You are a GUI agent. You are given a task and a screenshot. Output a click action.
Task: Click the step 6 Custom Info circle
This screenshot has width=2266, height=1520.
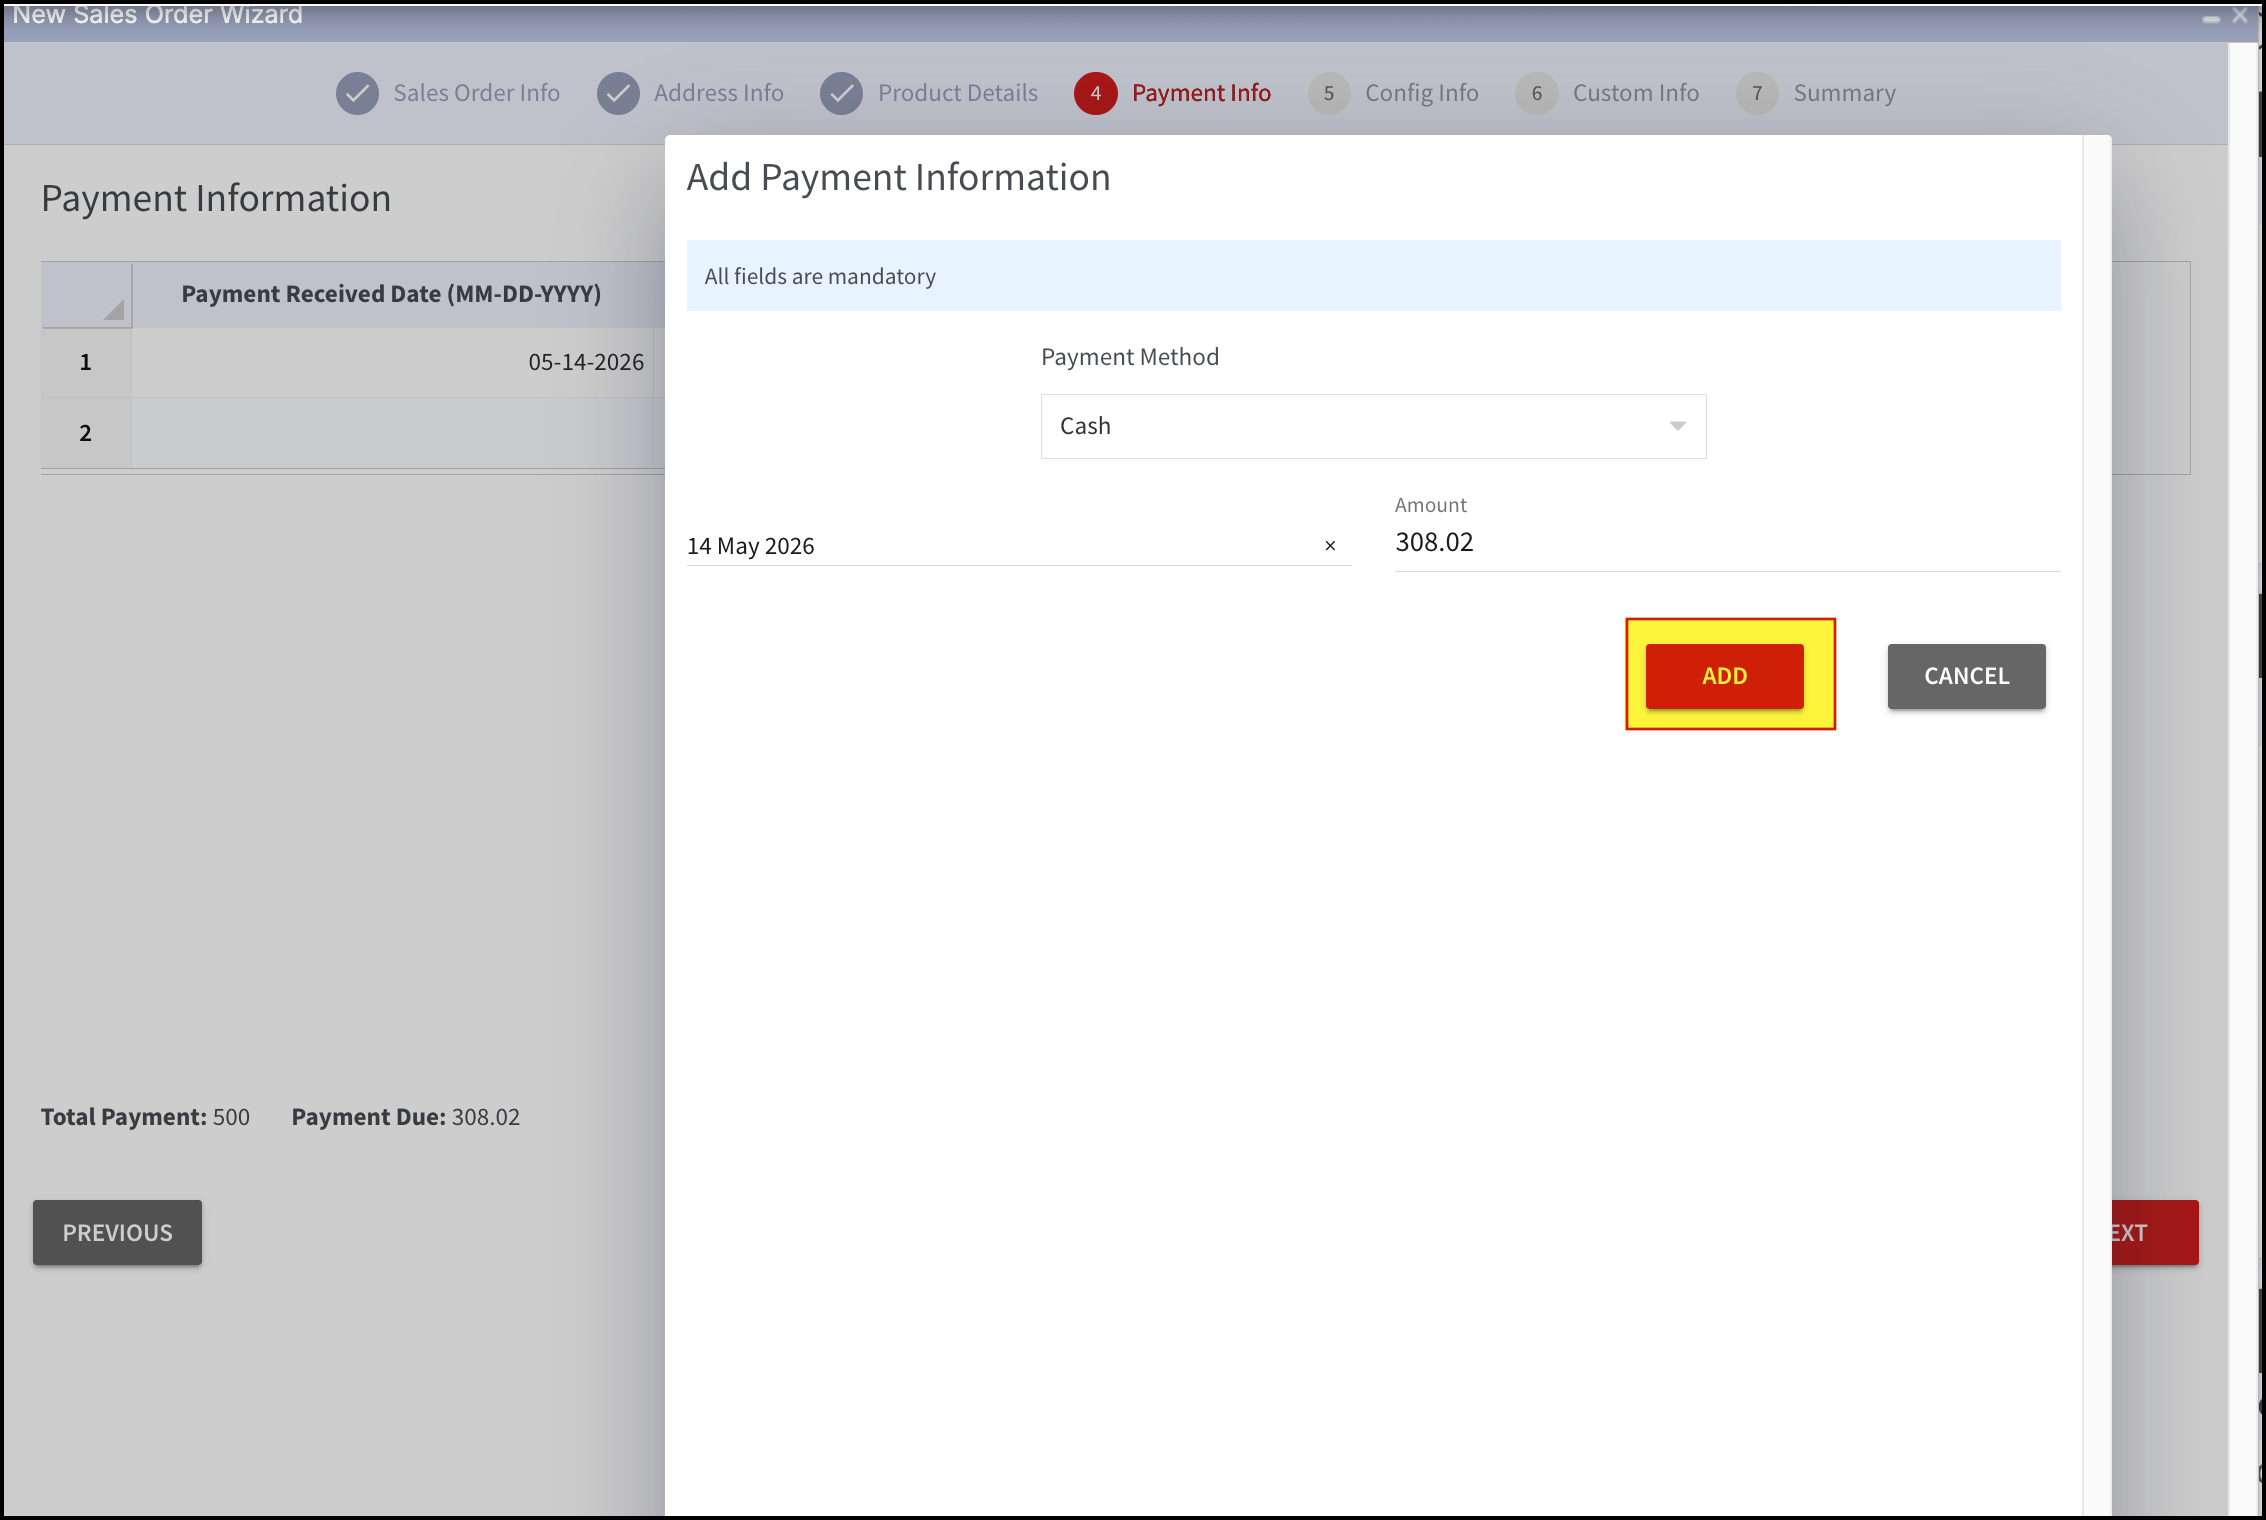coord(1537,93)
